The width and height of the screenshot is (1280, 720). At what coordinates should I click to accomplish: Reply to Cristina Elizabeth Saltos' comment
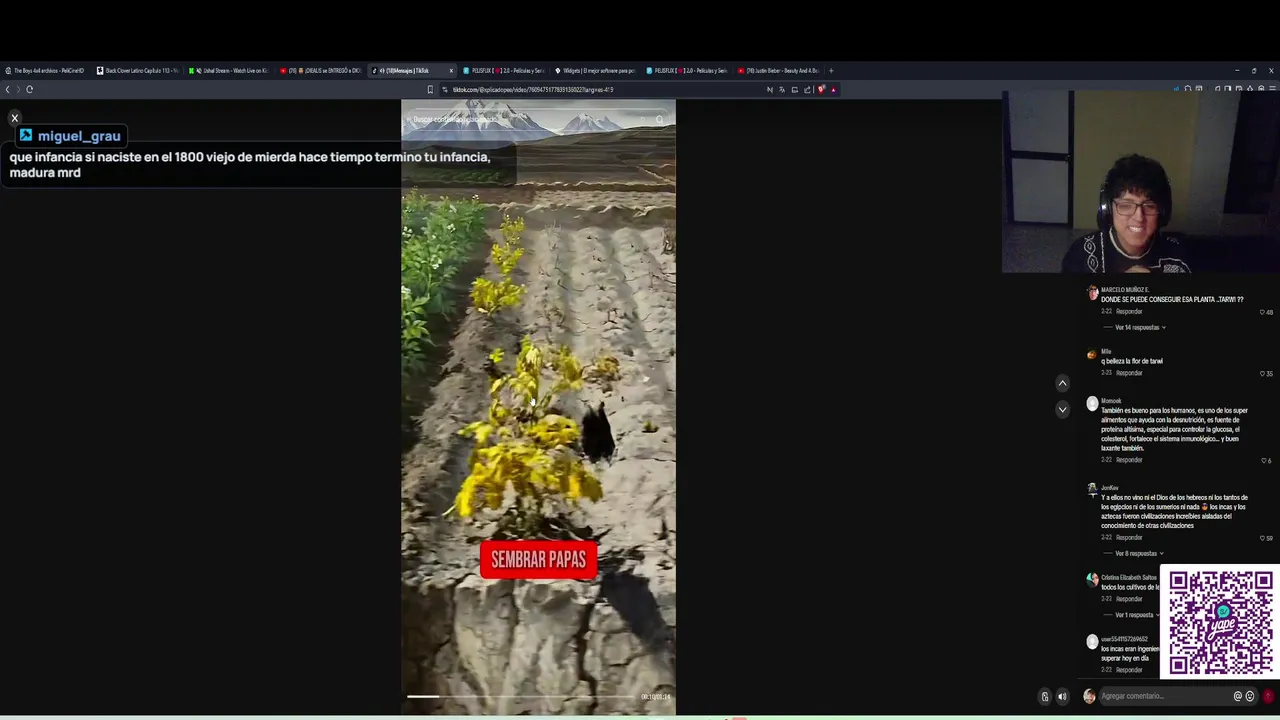(1129, 599)
